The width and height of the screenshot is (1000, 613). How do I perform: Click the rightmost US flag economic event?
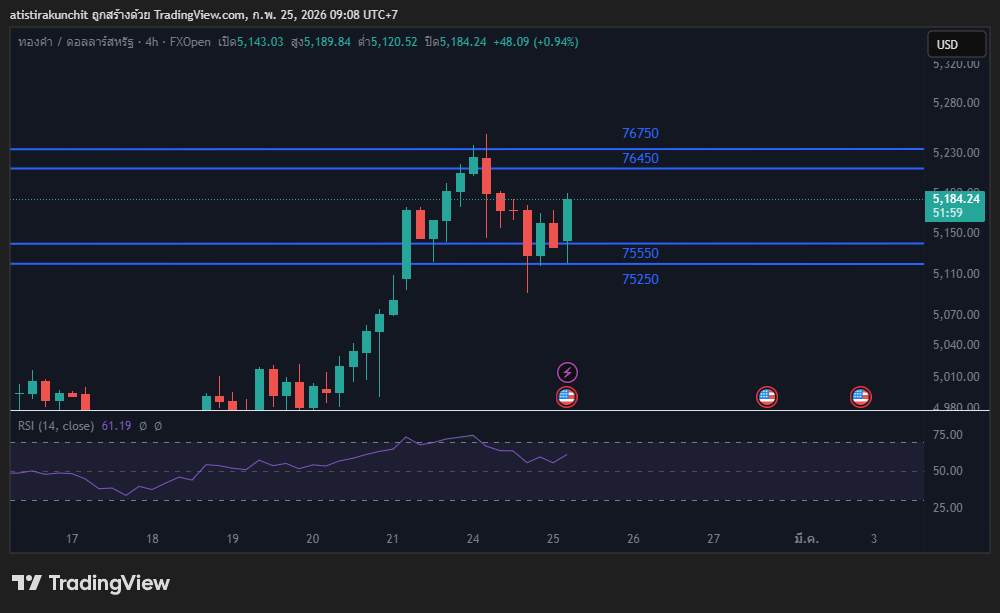coord(860,397)
